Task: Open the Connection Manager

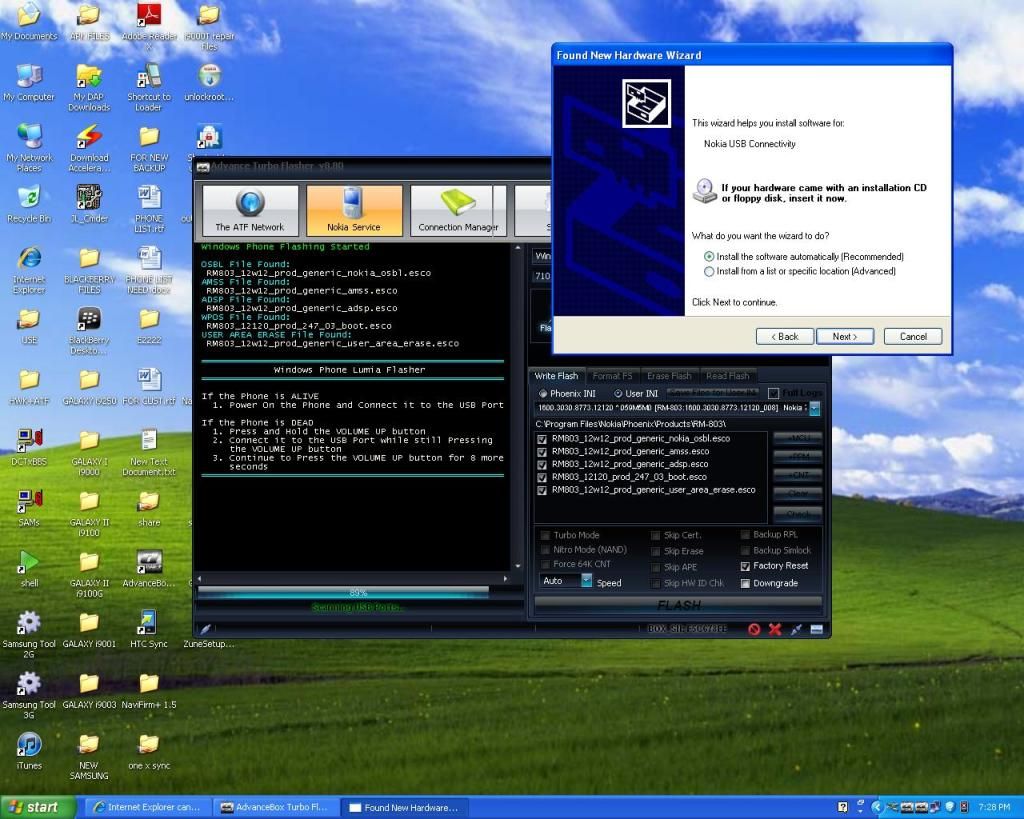Action: pyautogui.click(x=458, y=210)
